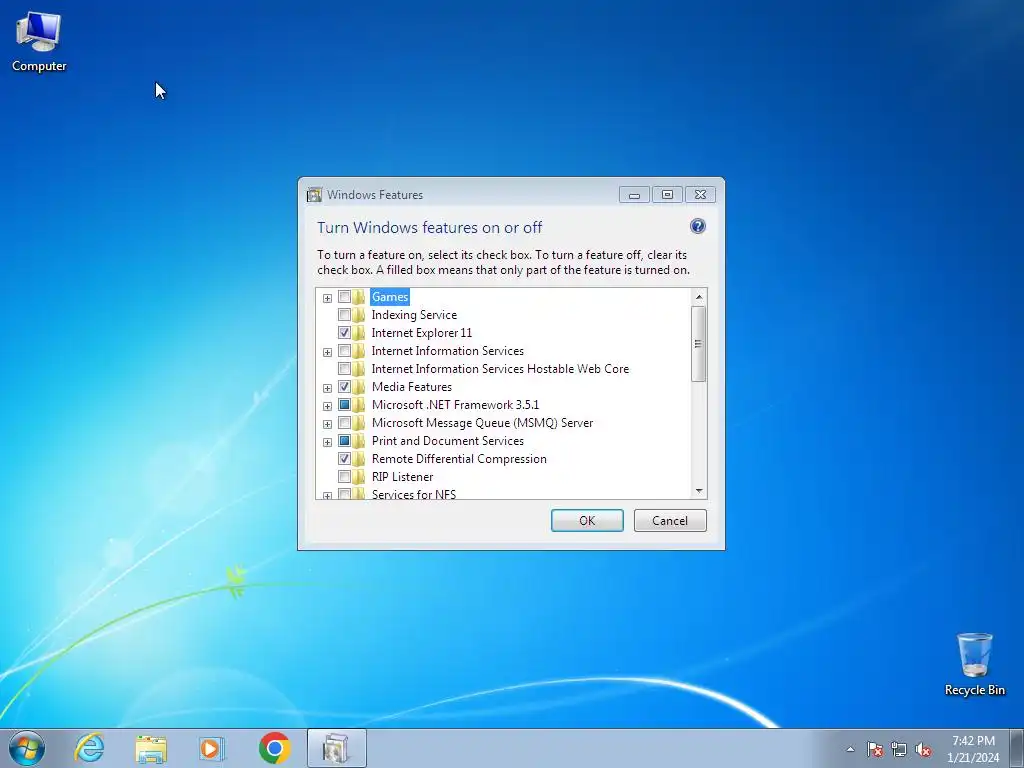Image resolution: width=1024 pixels, height=768 pixels.
Task: Check the Games checkbox
Action: (344, 297)
